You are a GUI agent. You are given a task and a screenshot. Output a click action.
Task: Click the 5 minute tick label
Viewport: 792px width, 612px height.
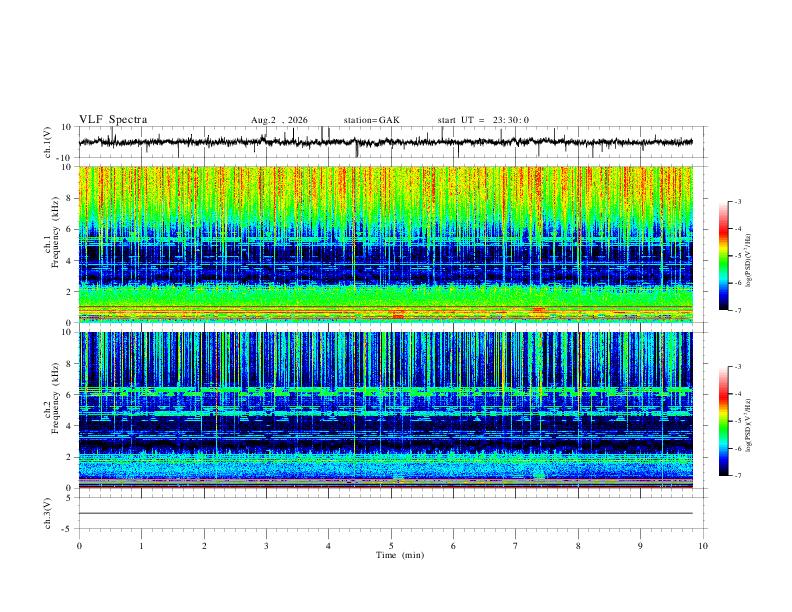(x=391, y=546)
